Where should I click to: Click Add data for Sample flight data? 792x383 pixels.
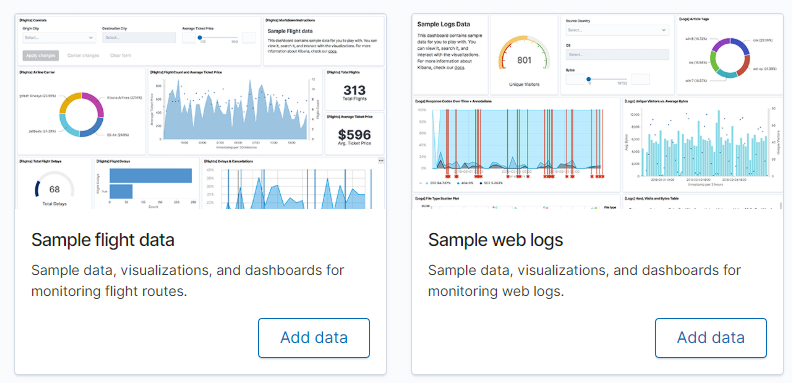pyautogui.click(x=314, y=338)
